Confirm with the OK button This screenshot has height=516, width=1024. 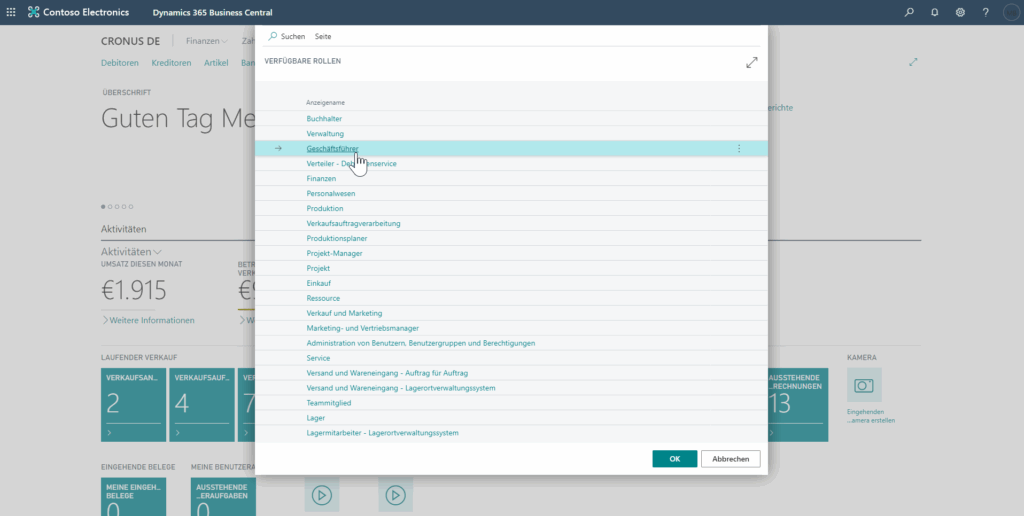pos(674,459)
